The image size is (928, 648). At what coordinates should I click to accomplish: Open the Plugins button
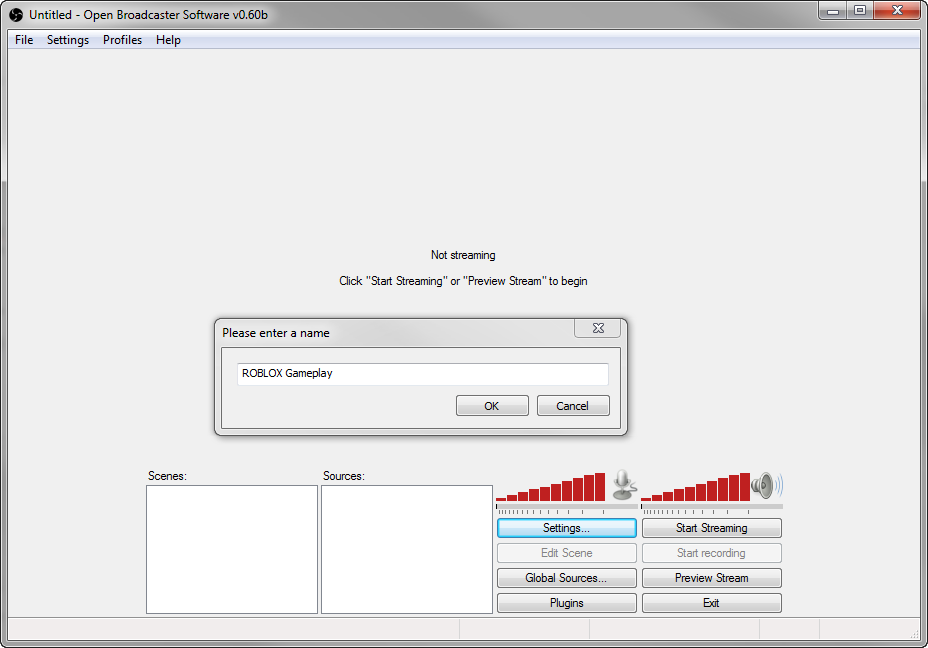coord(566,602)
